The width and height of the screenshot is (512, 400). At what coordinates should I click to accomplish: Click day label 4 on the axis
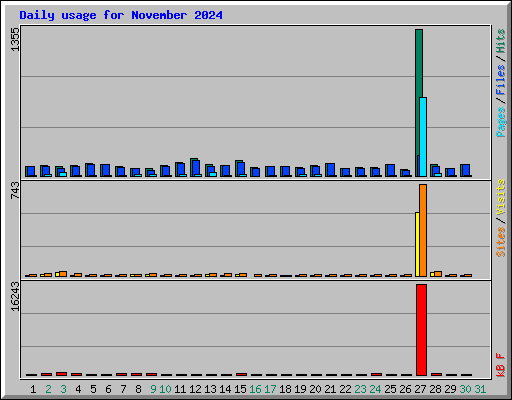point(78,389)
